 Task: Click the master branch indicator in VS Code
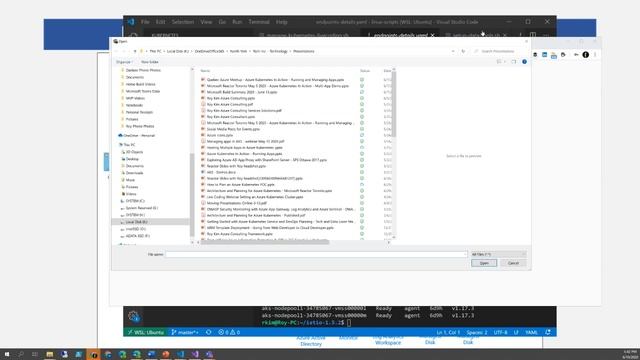(184, 333)
